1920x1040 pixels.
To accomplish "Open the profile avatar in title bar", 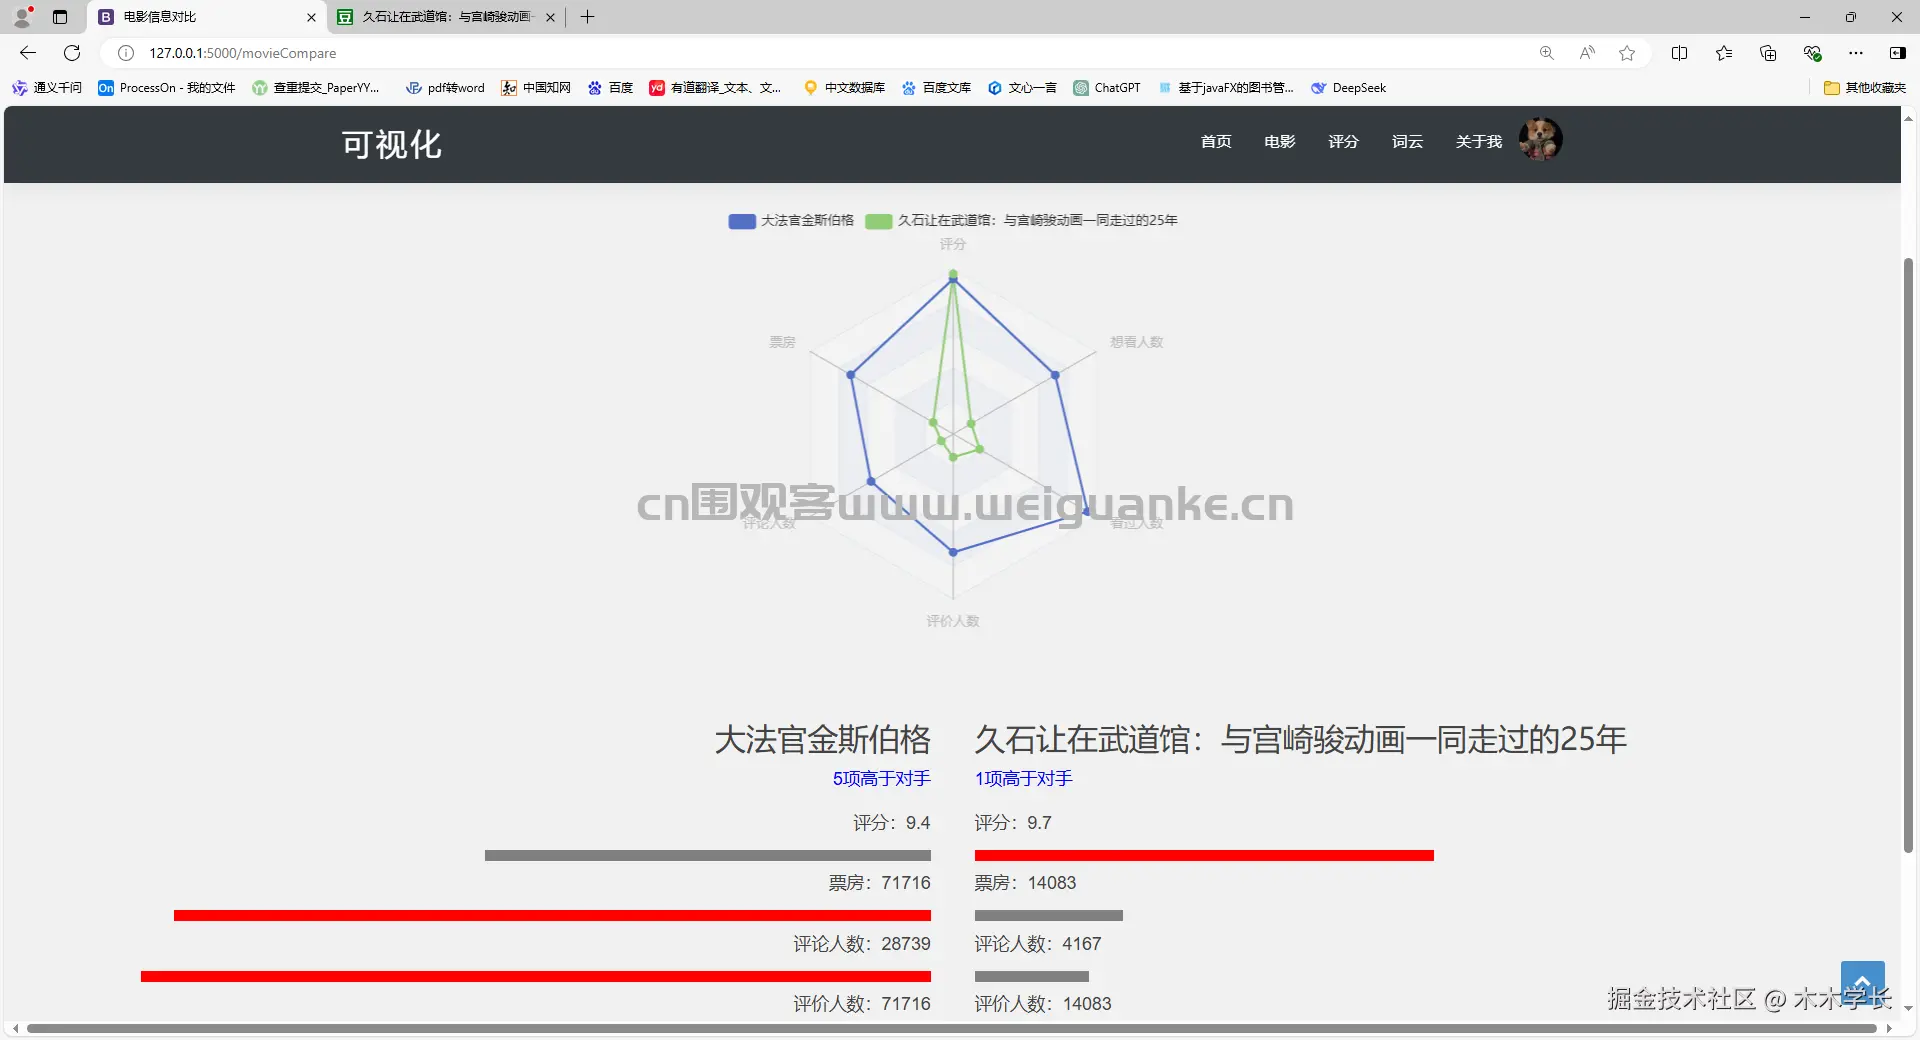I will (22, 16).
